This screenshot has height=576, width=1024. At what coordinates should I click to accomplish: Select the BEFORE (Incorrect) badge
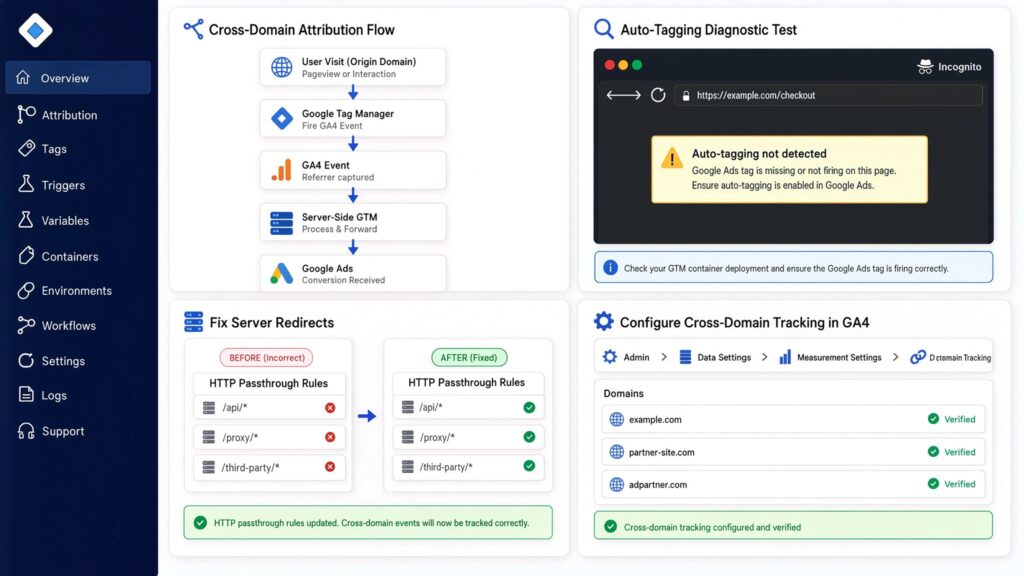click(266, 357)
